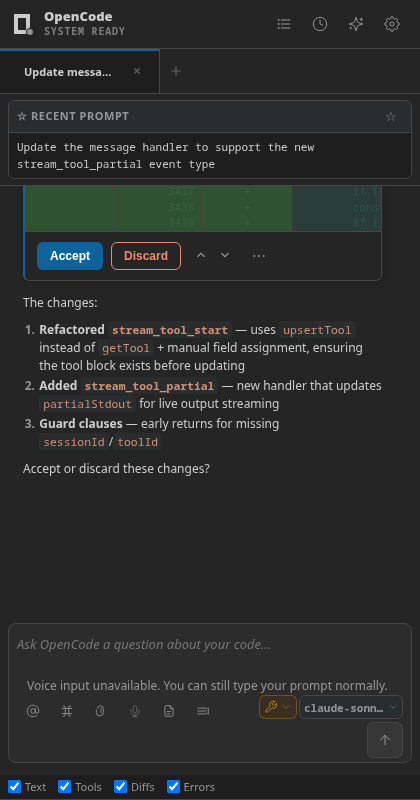Open the sessions list icon in header
Viewport: 420px width, 800px height.
point(284,24)
